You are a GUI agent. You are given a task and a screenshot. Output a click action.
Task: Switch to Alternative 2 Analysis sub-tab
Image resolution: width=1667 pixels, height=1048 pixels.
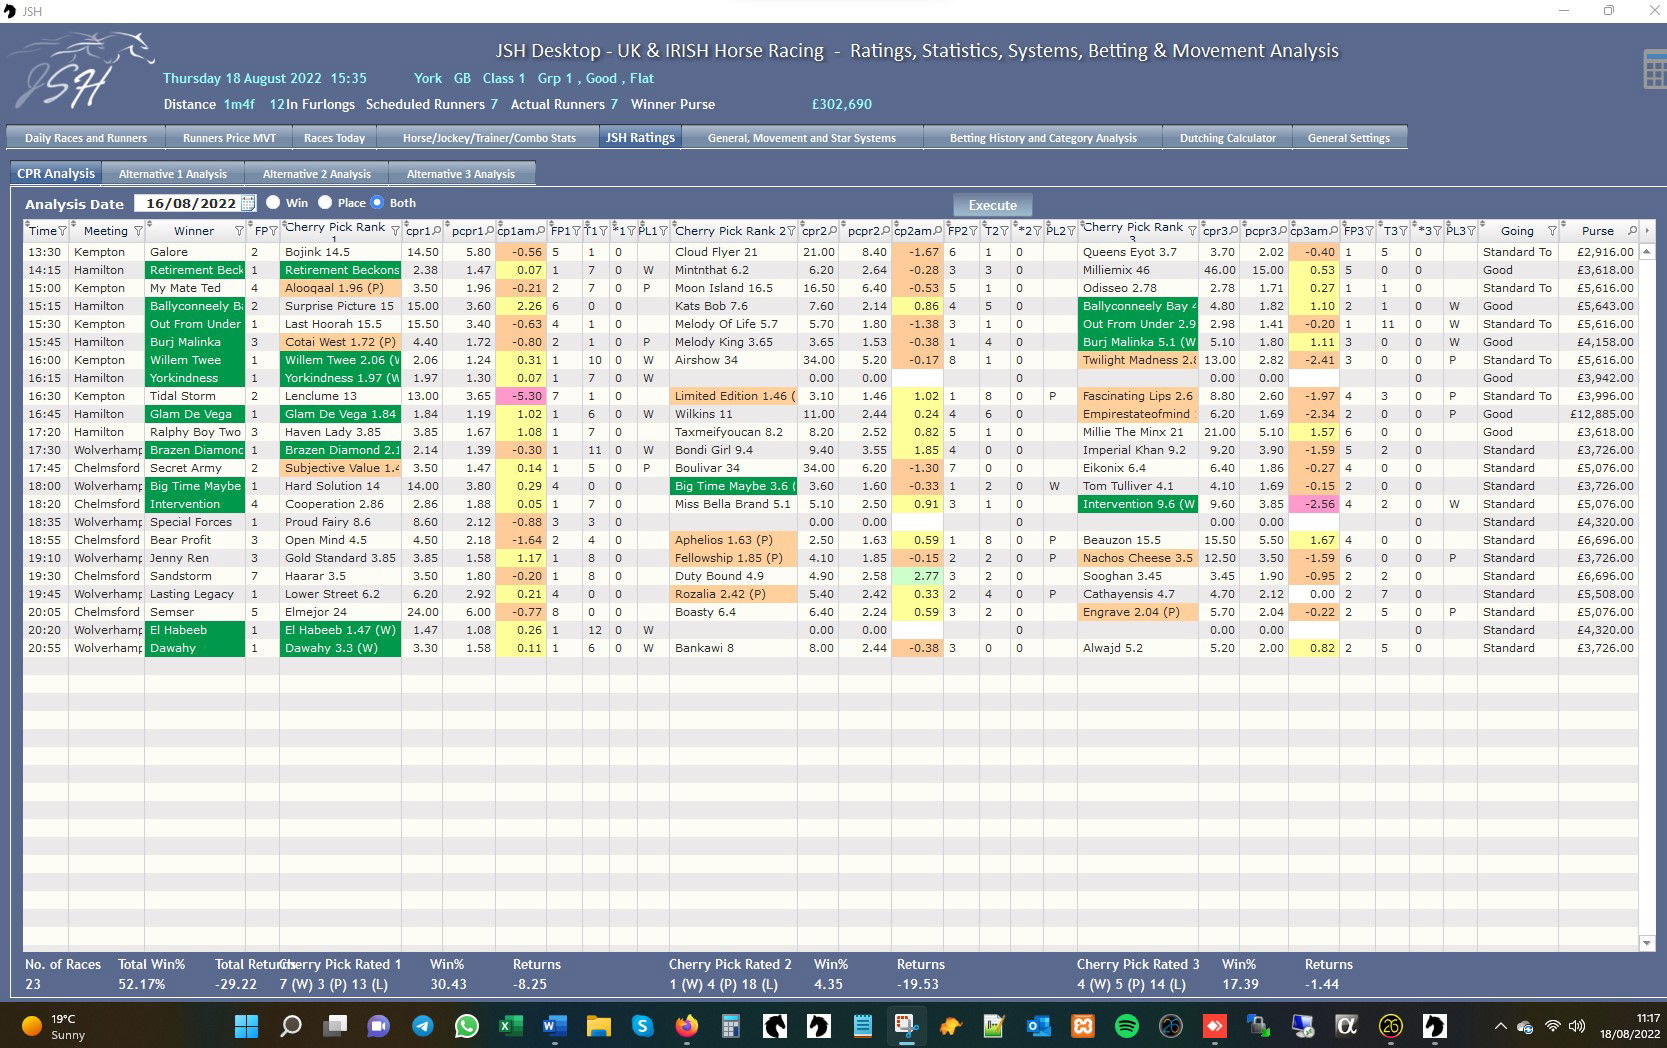[317, 174]
